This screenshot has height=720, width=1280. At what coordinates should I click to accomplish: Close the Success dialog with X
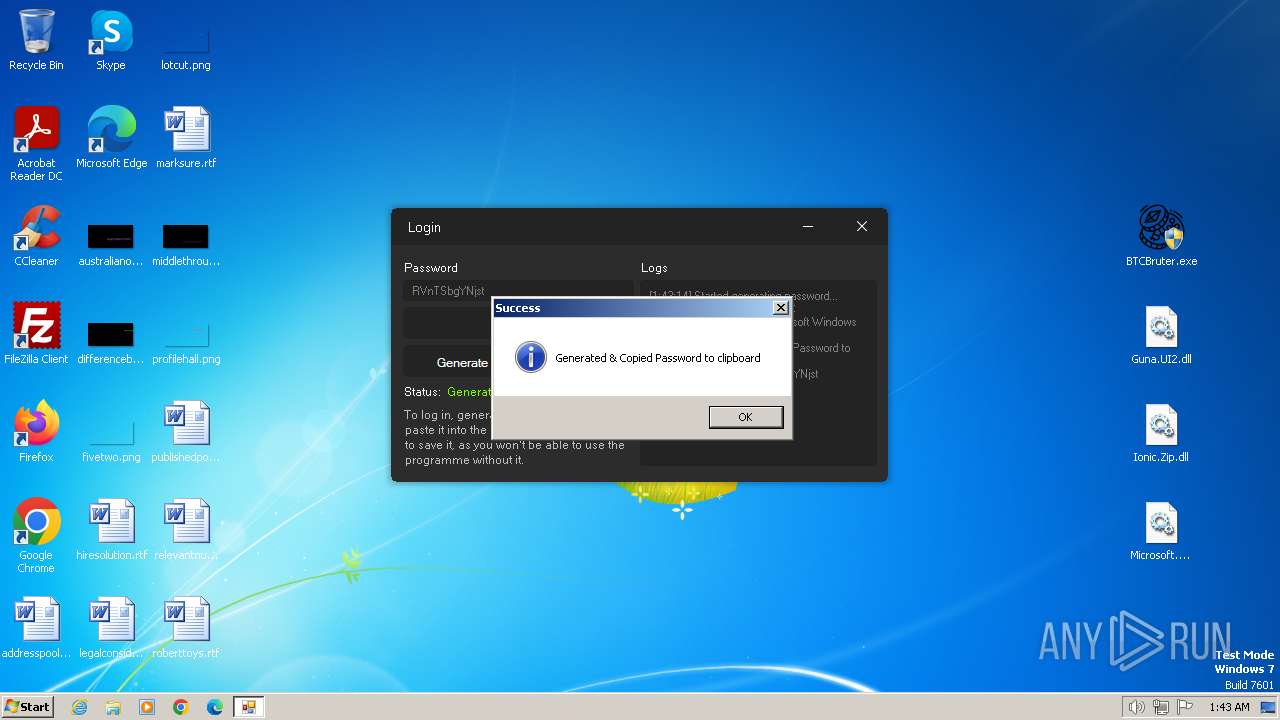780,308
